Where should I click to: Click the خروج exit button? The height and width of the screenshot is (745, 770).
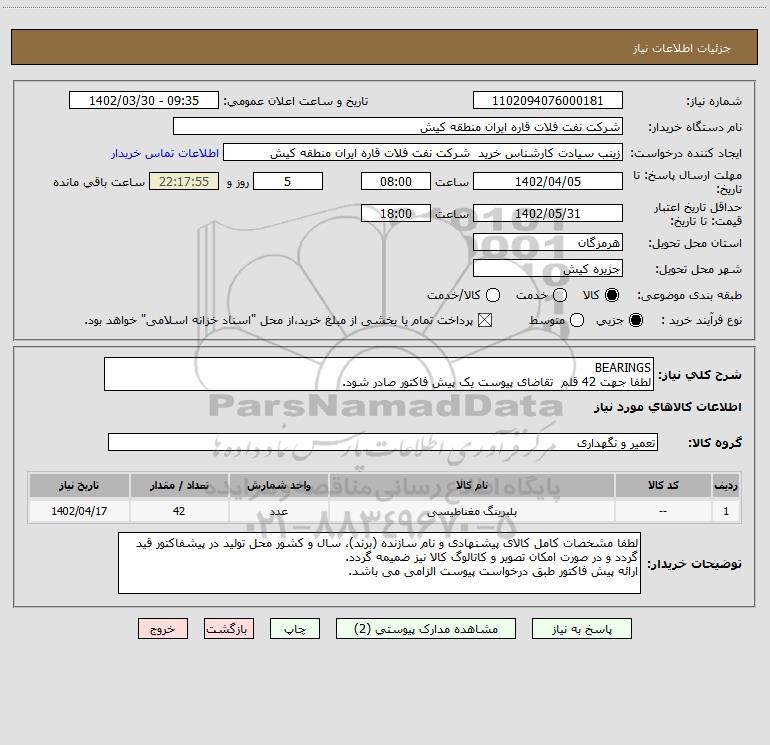click(163, 629)
